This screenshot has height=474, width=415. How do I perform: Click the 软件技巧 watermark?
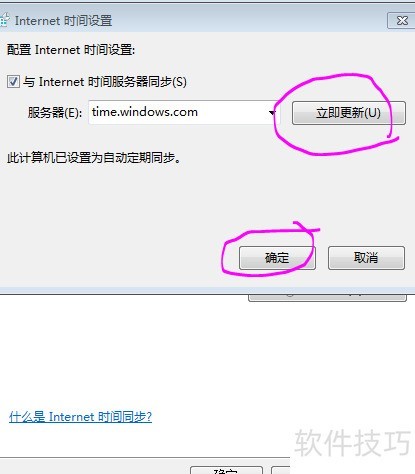[353, 443]
